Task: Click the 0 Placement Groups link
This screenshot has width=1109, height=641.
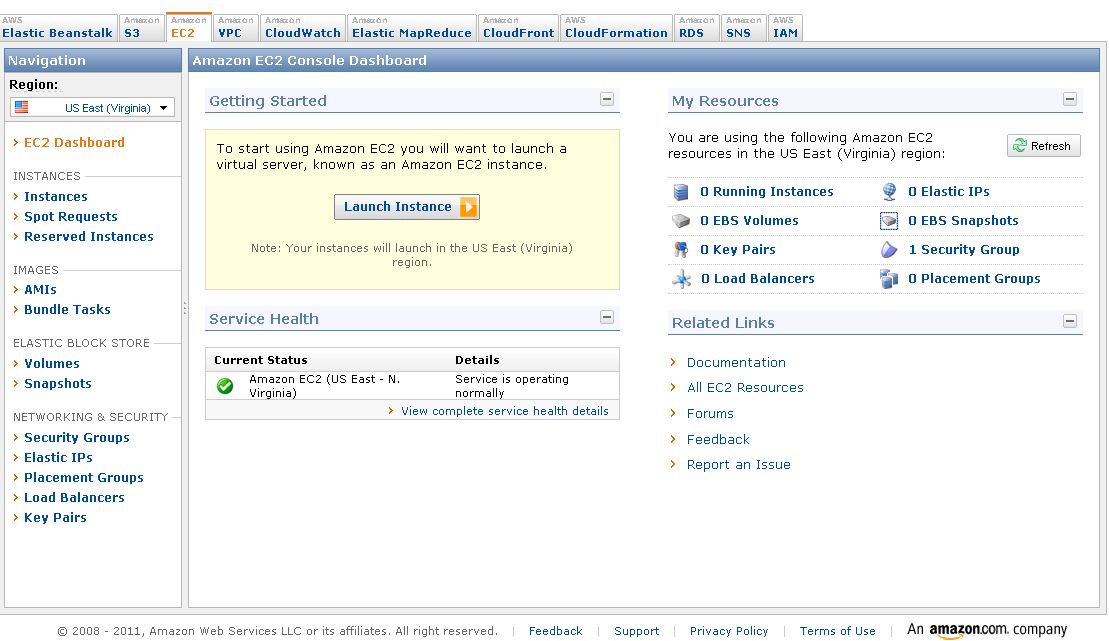Action: 974,279
